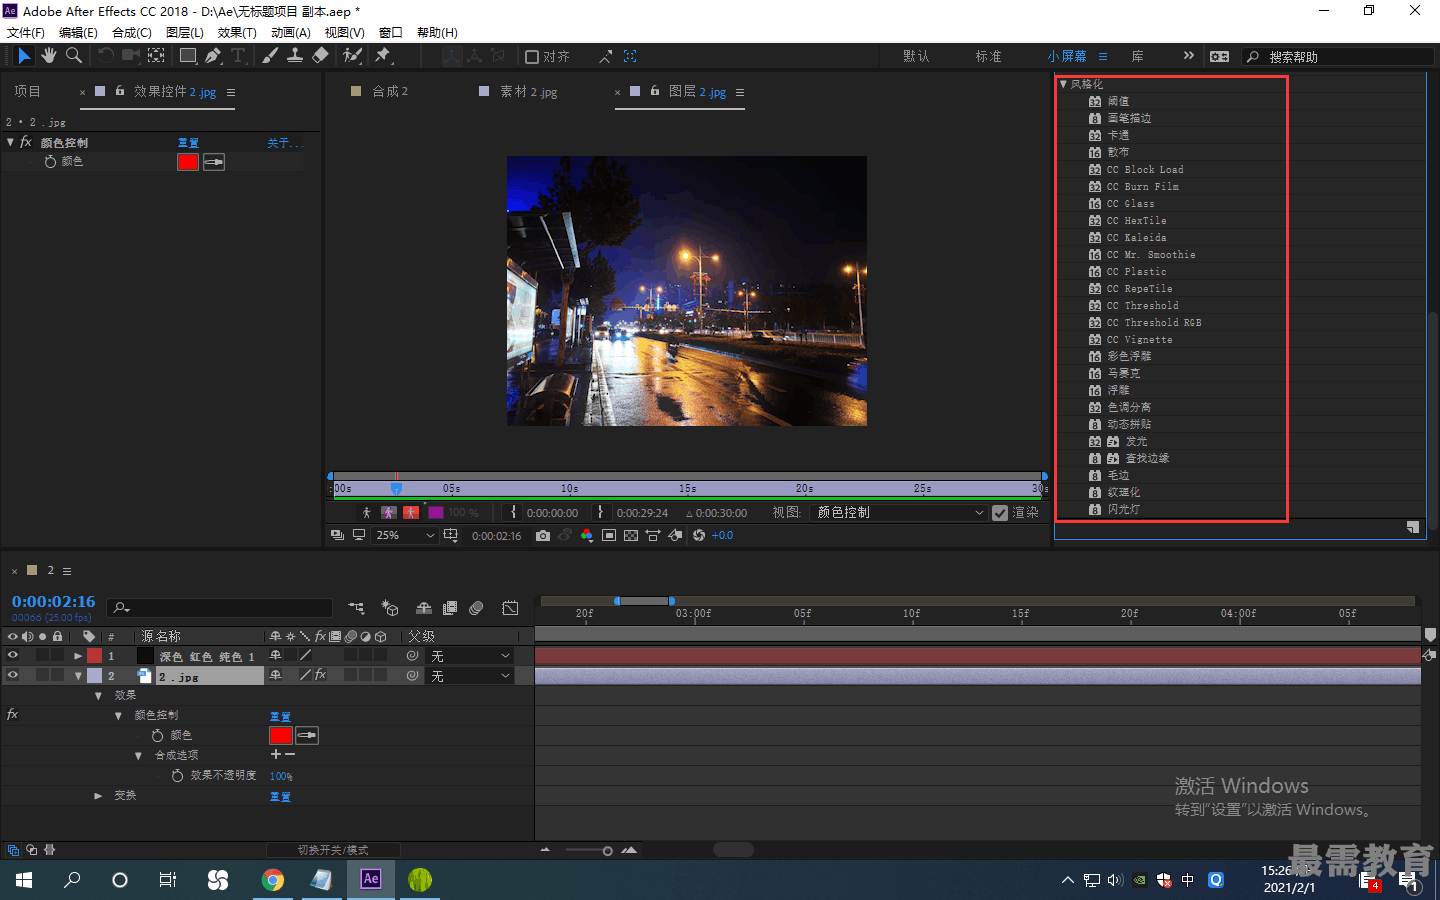Click stopwatch for 效果不透明度

coord(177,776)
